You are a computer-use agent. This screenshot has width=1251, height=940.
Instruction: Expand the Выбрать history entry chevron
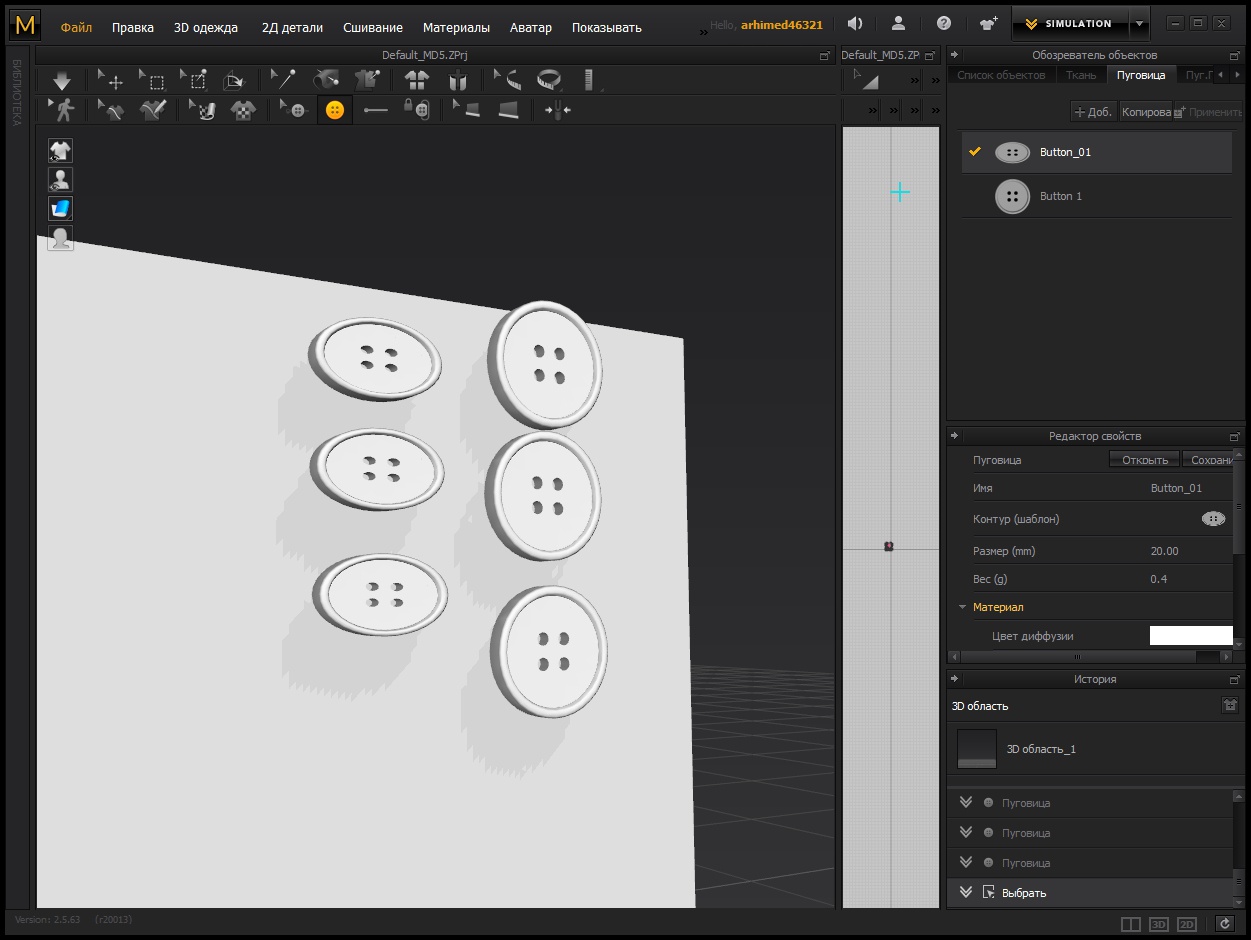pyautogui.click(x=965, y=892)
